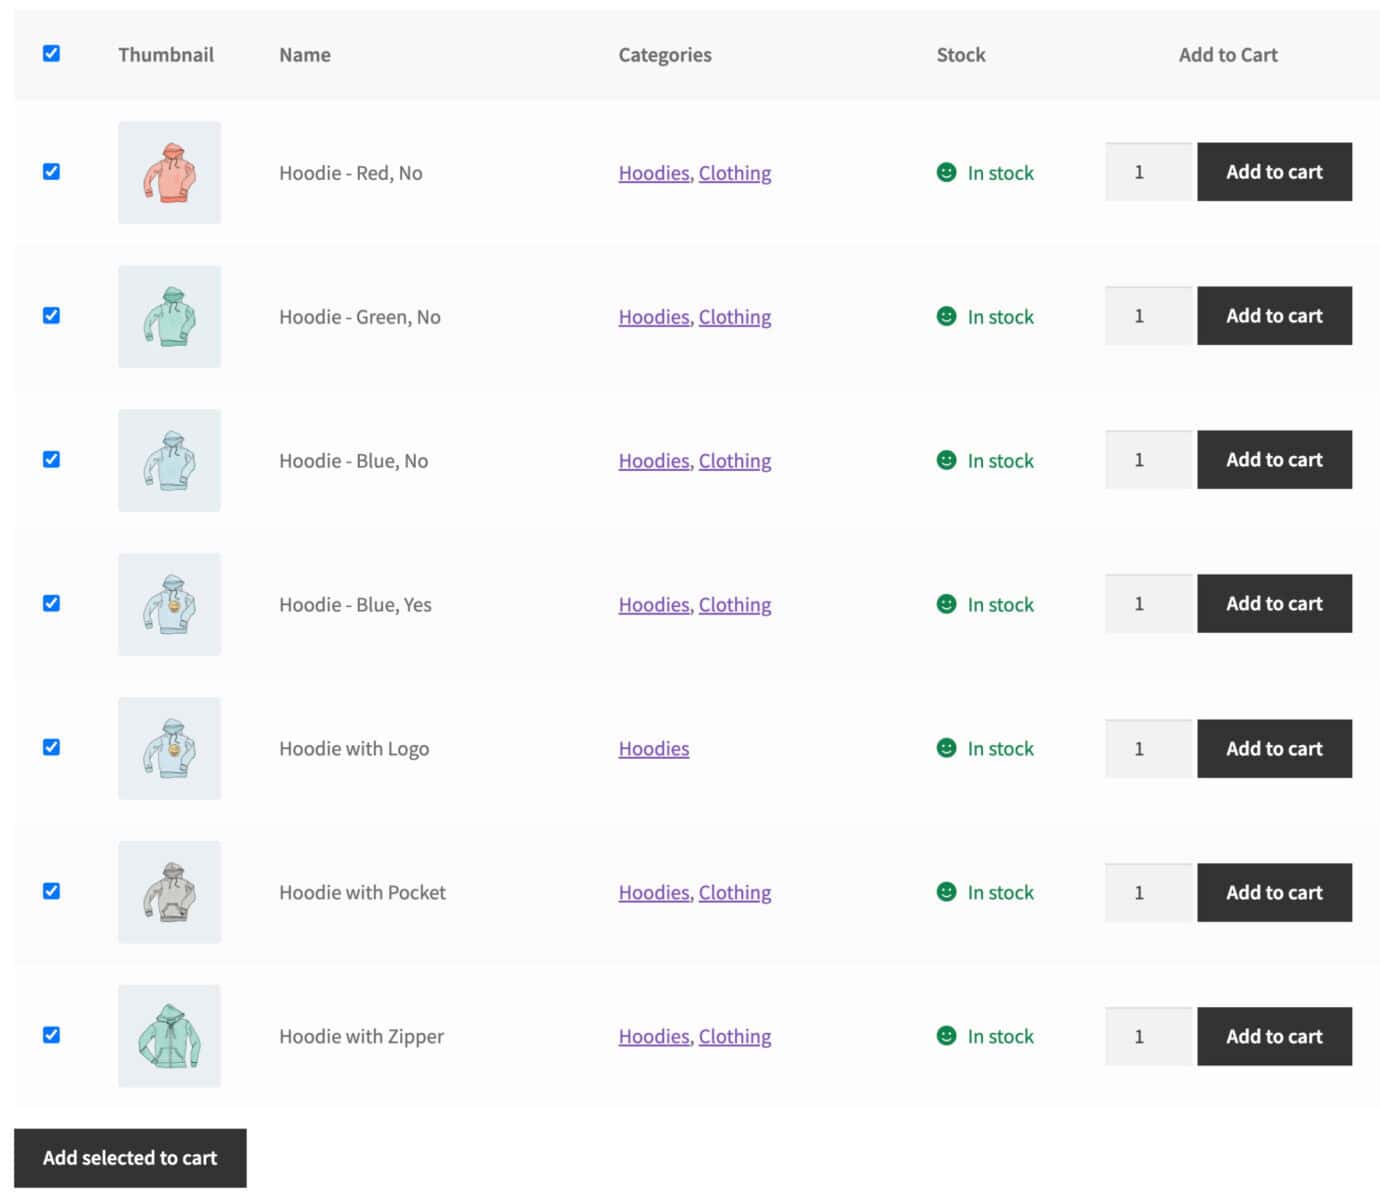Add Hoodie with Pocket to cart
Viewport: 1380px width, 1200px height.
[x=1274, y=892]
